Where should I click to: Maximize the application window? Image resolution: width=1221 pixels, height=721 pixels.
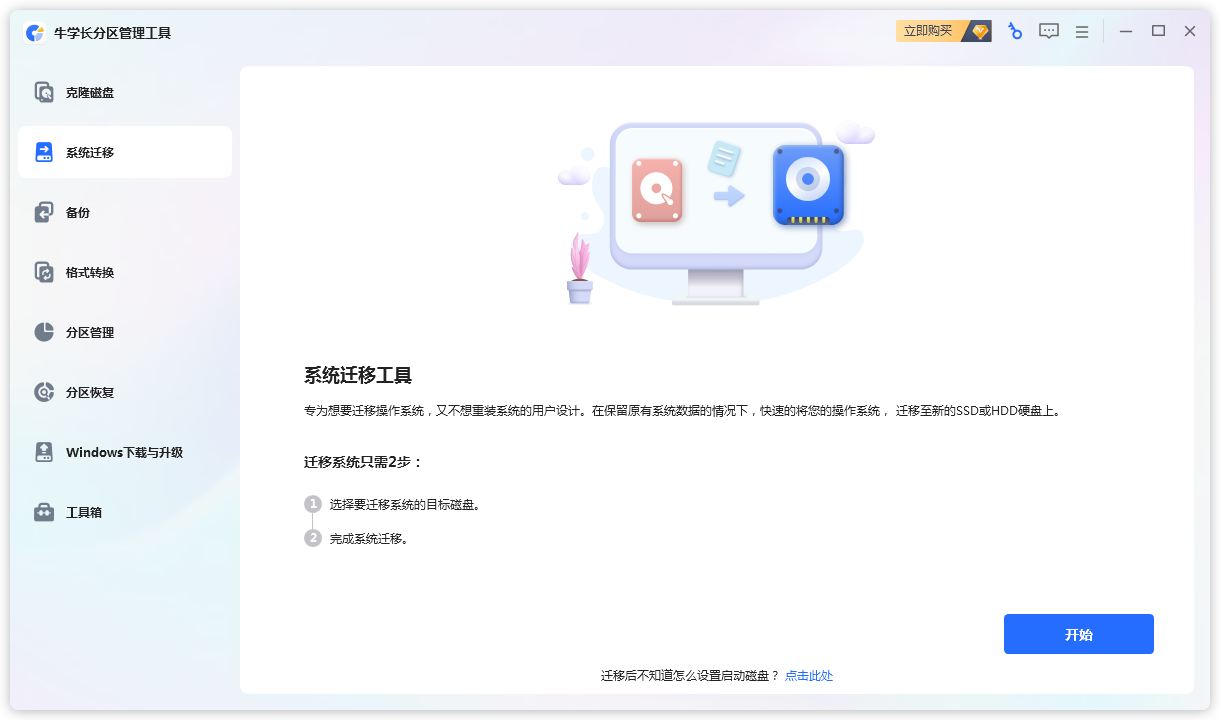[x=1158, y=32]
